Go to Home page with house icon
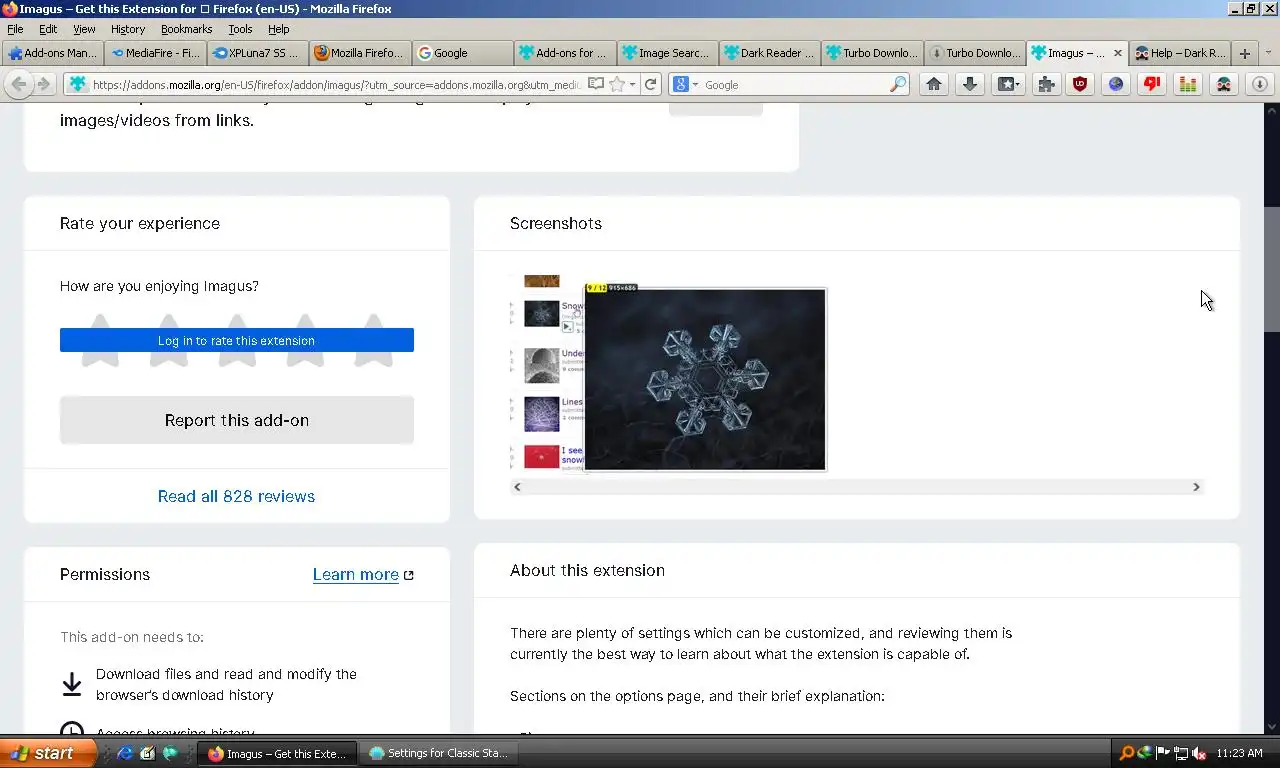 point(933,84)
